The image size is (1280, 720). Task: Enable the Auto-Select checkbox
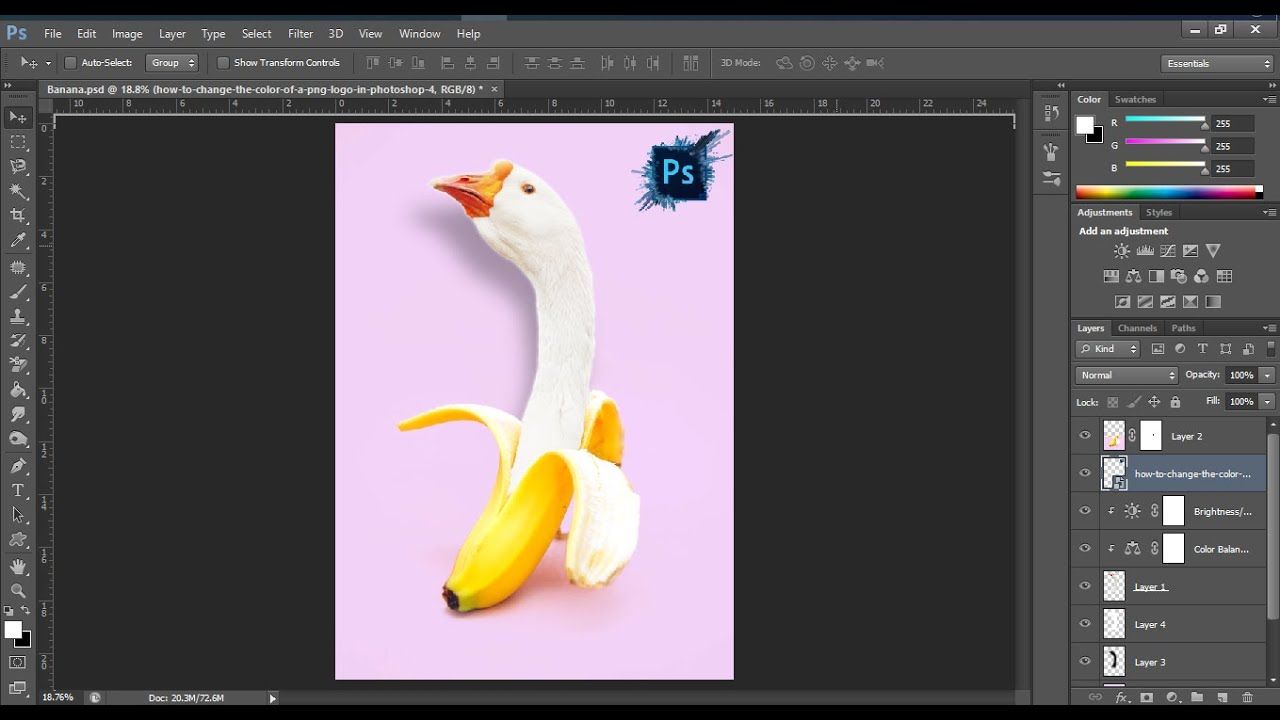click(x=70, y=63)
